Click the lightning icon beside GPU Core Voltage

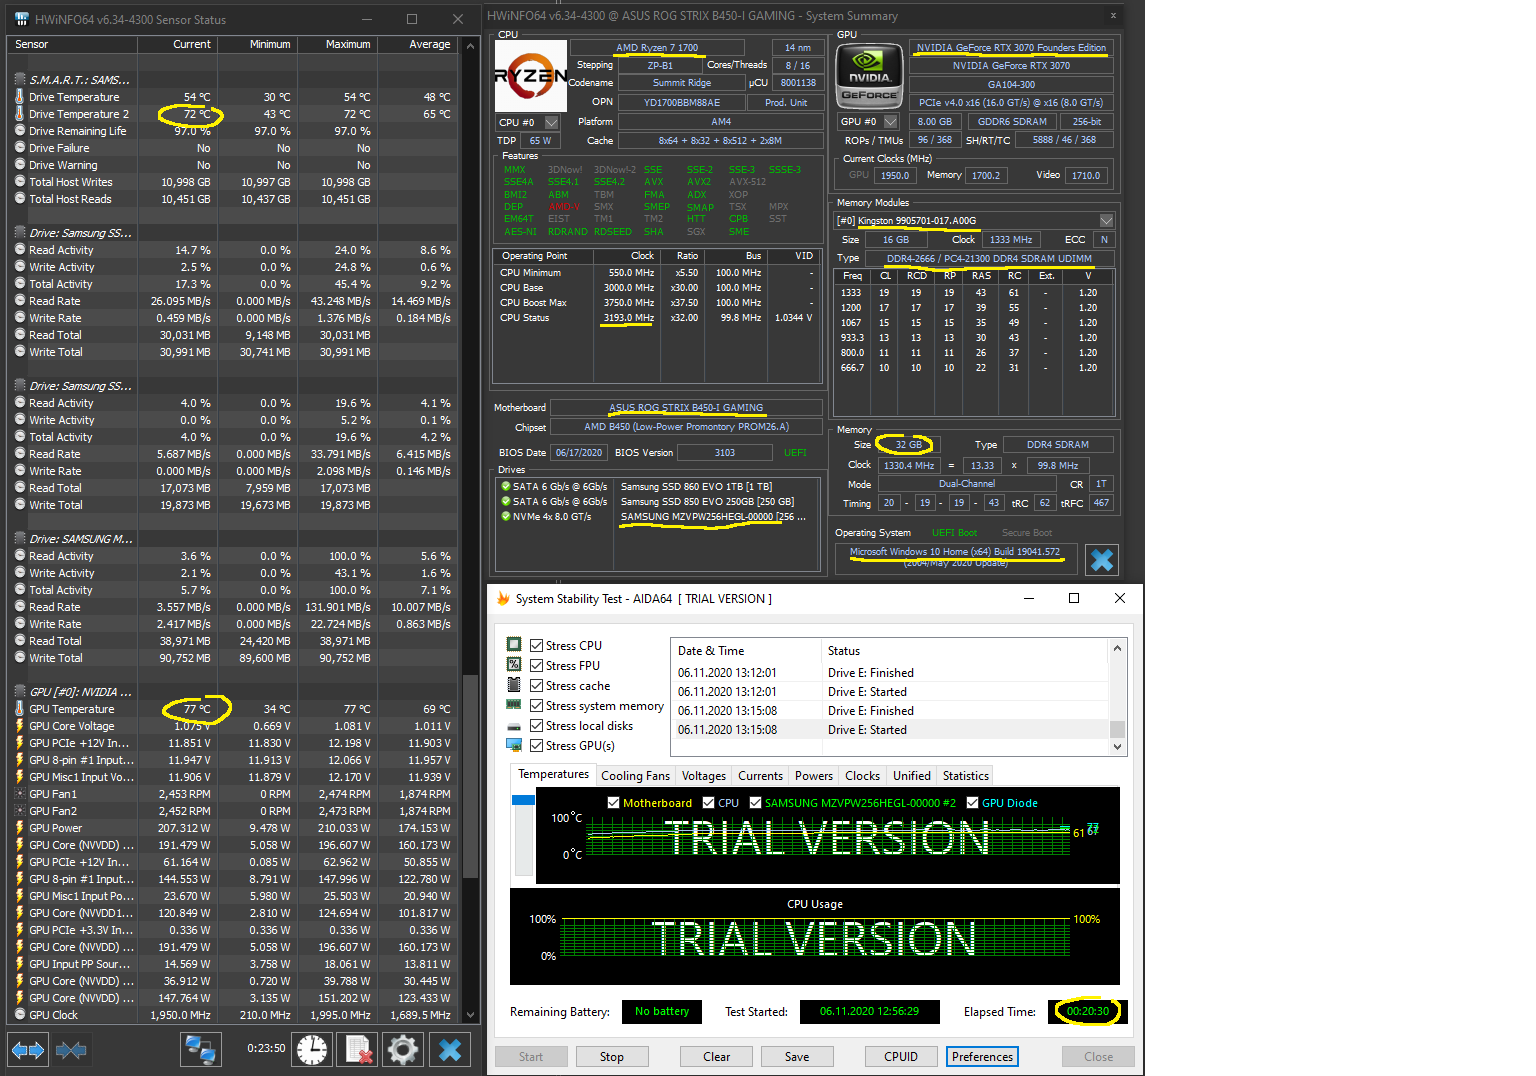pyautogui.click(x=20, y=726)
